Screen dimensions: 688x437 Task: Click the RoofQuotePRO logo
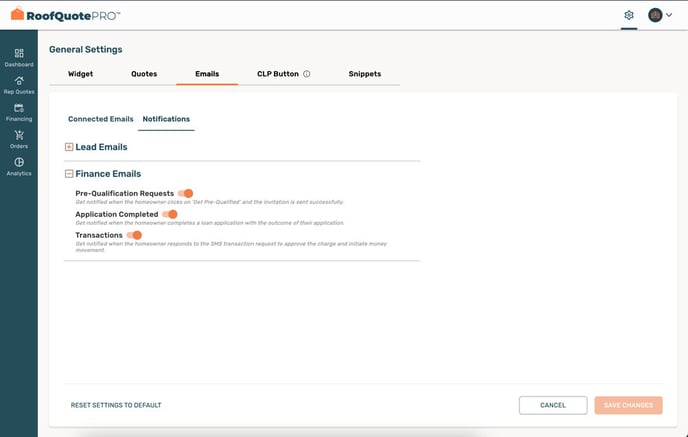click(65, 14)
